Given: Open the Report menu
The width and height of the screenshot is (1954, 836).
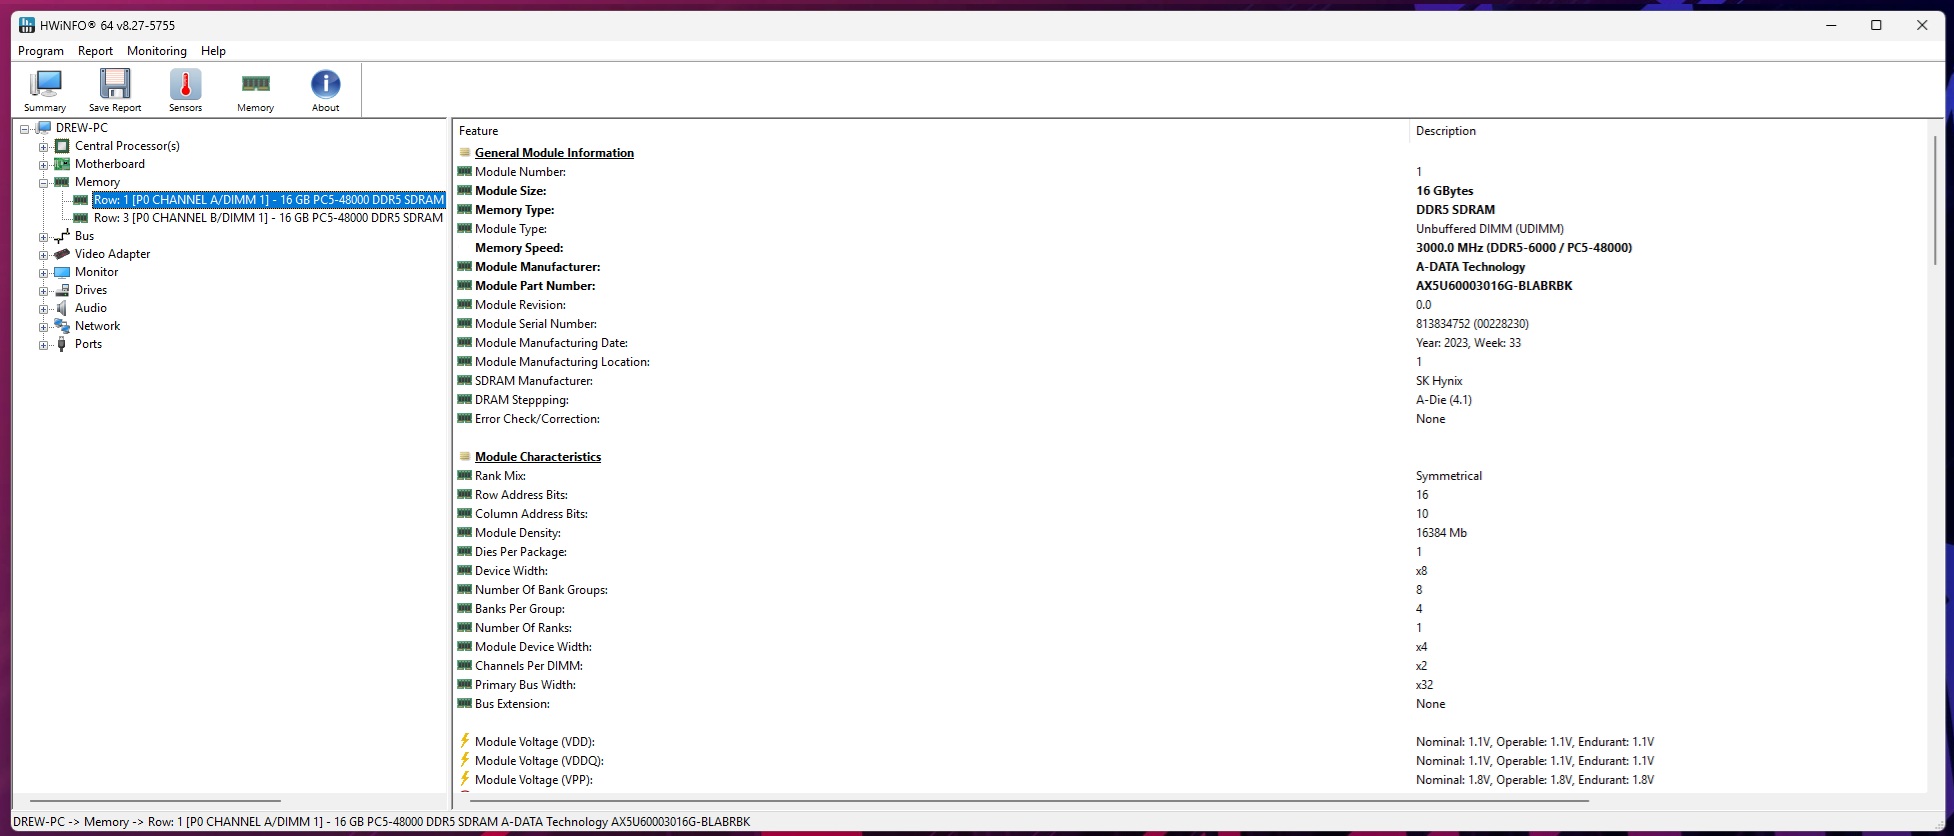Looking at the screenshot, I should (x=95, y=51).
